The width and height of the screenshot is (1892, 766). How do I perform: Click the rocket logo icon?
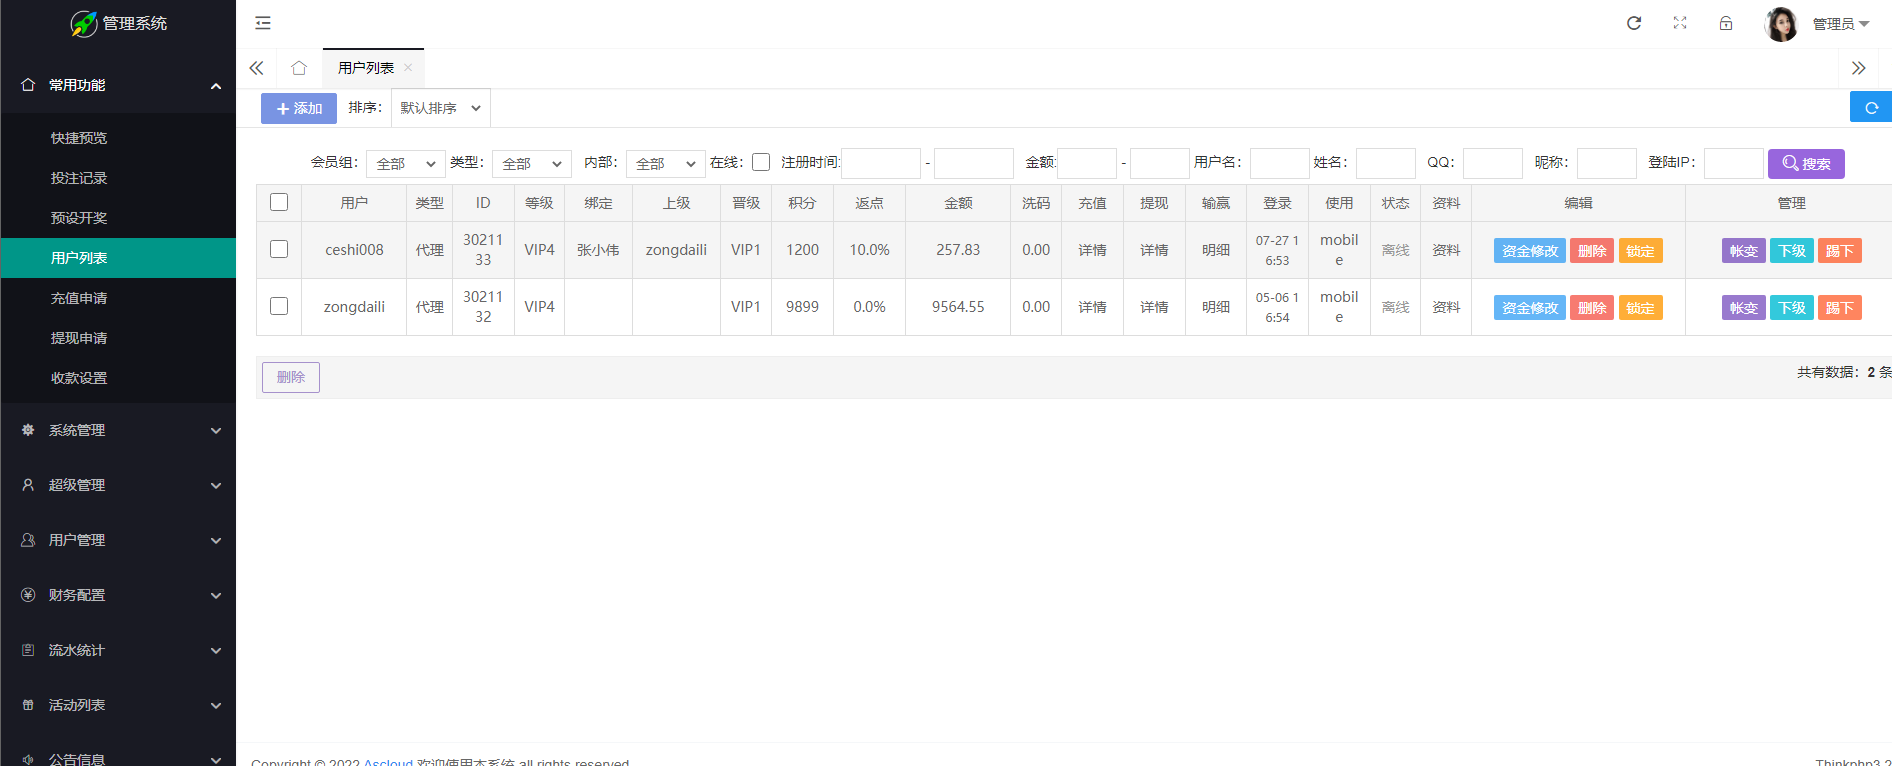point(84,24)
